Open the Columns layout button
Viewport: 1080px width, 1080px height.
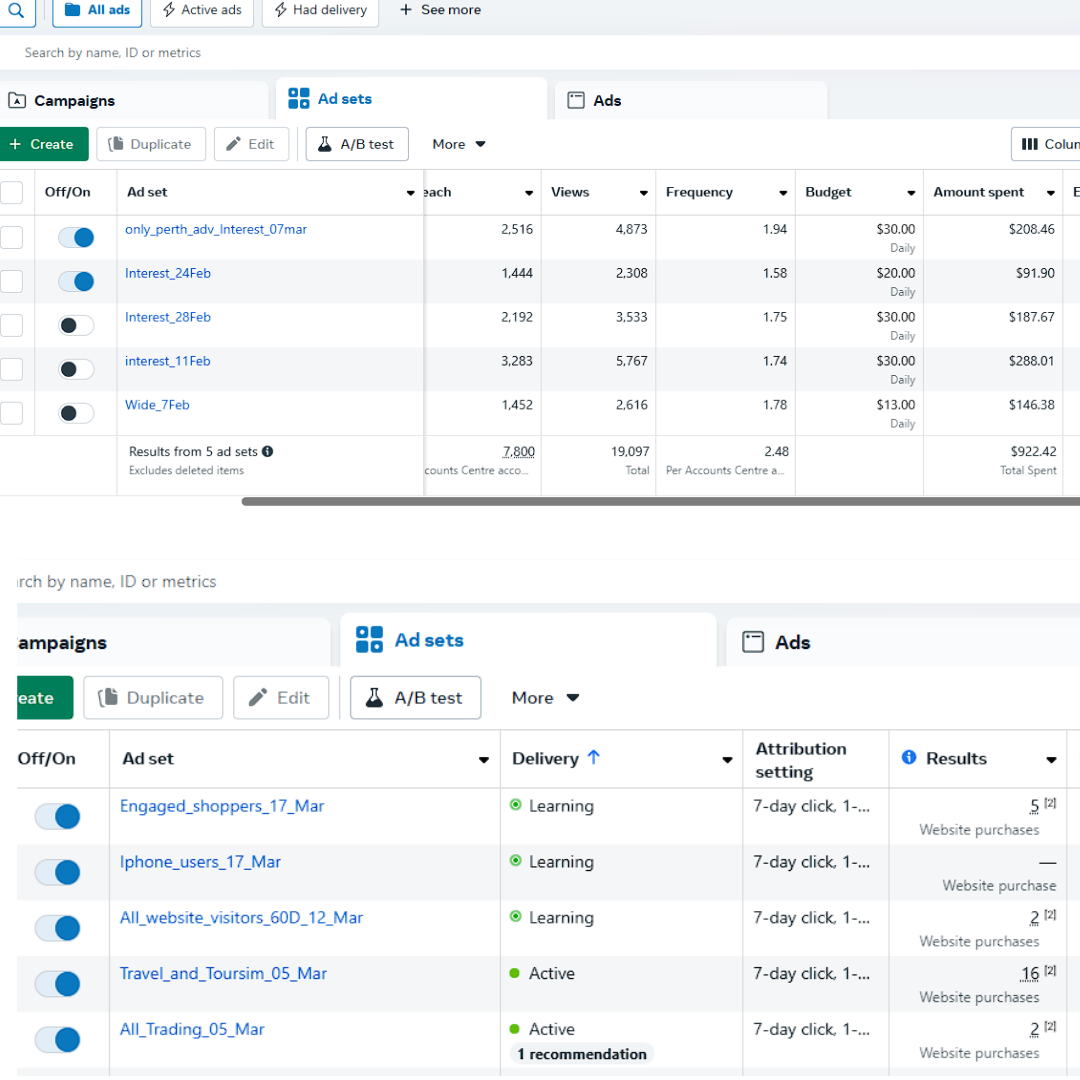click(x=1046, y=144)
